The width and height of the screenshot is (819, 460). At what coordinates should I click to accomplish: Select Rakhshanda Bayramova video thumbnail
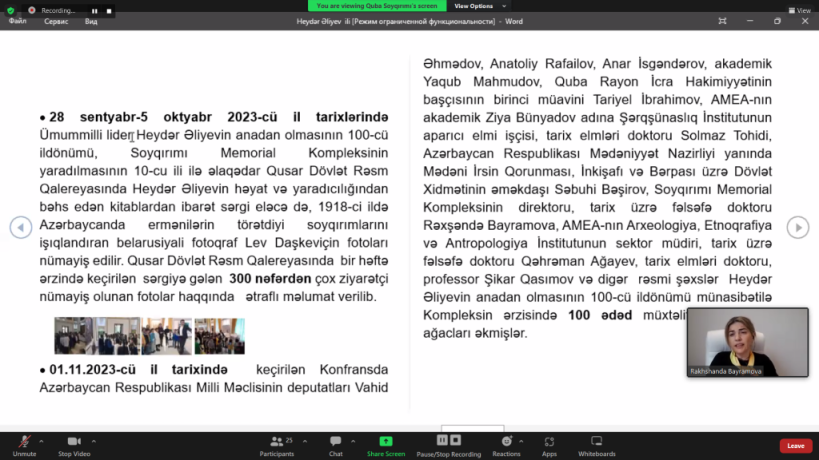747,342
